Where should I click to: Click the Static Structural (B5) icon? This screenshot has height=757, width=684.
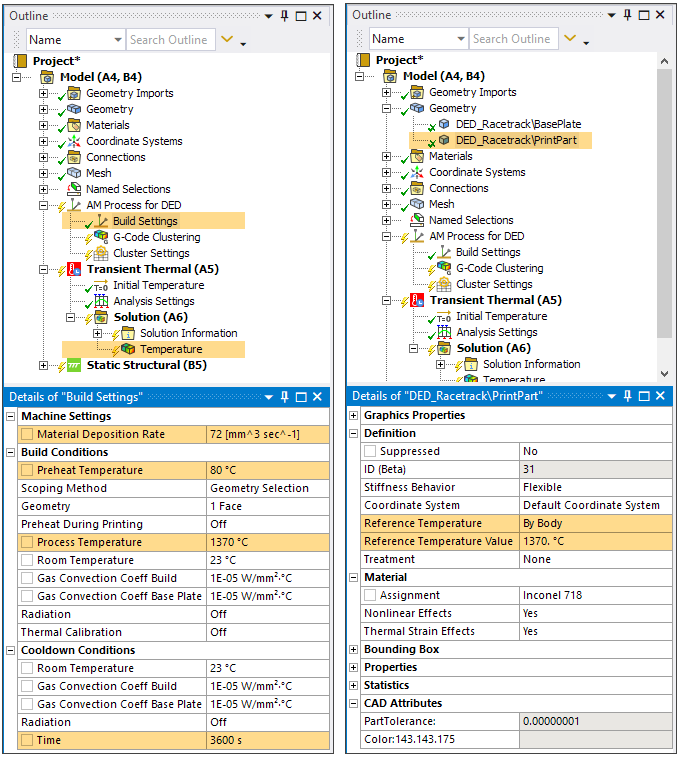[x=74, y=365]
